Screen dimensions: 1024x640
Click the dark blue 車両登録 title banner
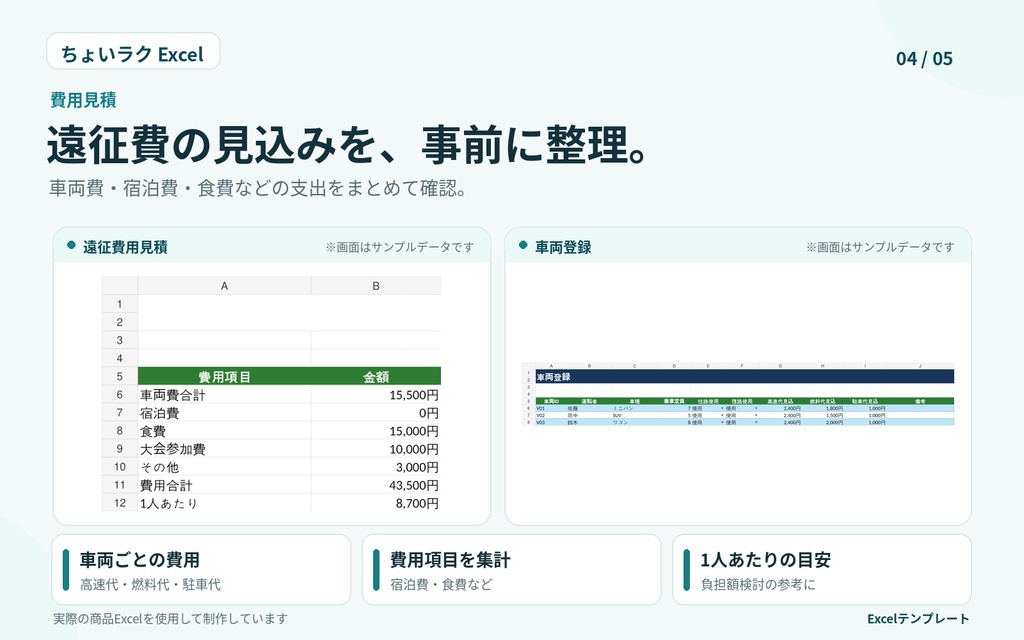tap(744, 376)
